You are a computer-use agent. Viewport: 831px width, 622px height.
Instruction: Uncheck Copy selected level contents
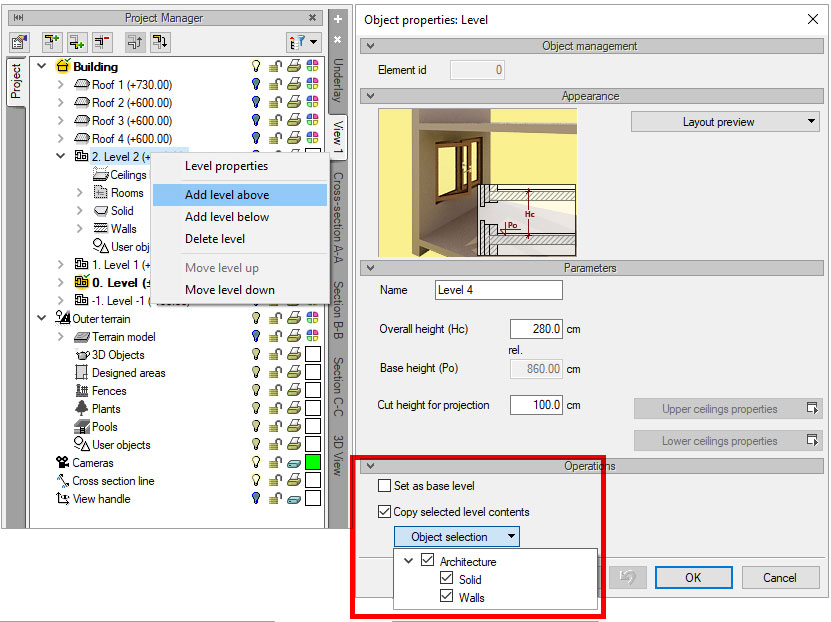pos(384,512)
